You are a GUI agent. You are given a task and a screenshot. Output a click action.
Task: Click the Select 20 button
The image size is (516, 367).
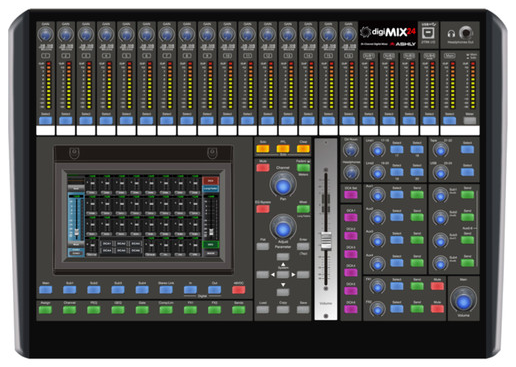click(x=417, y=172)
